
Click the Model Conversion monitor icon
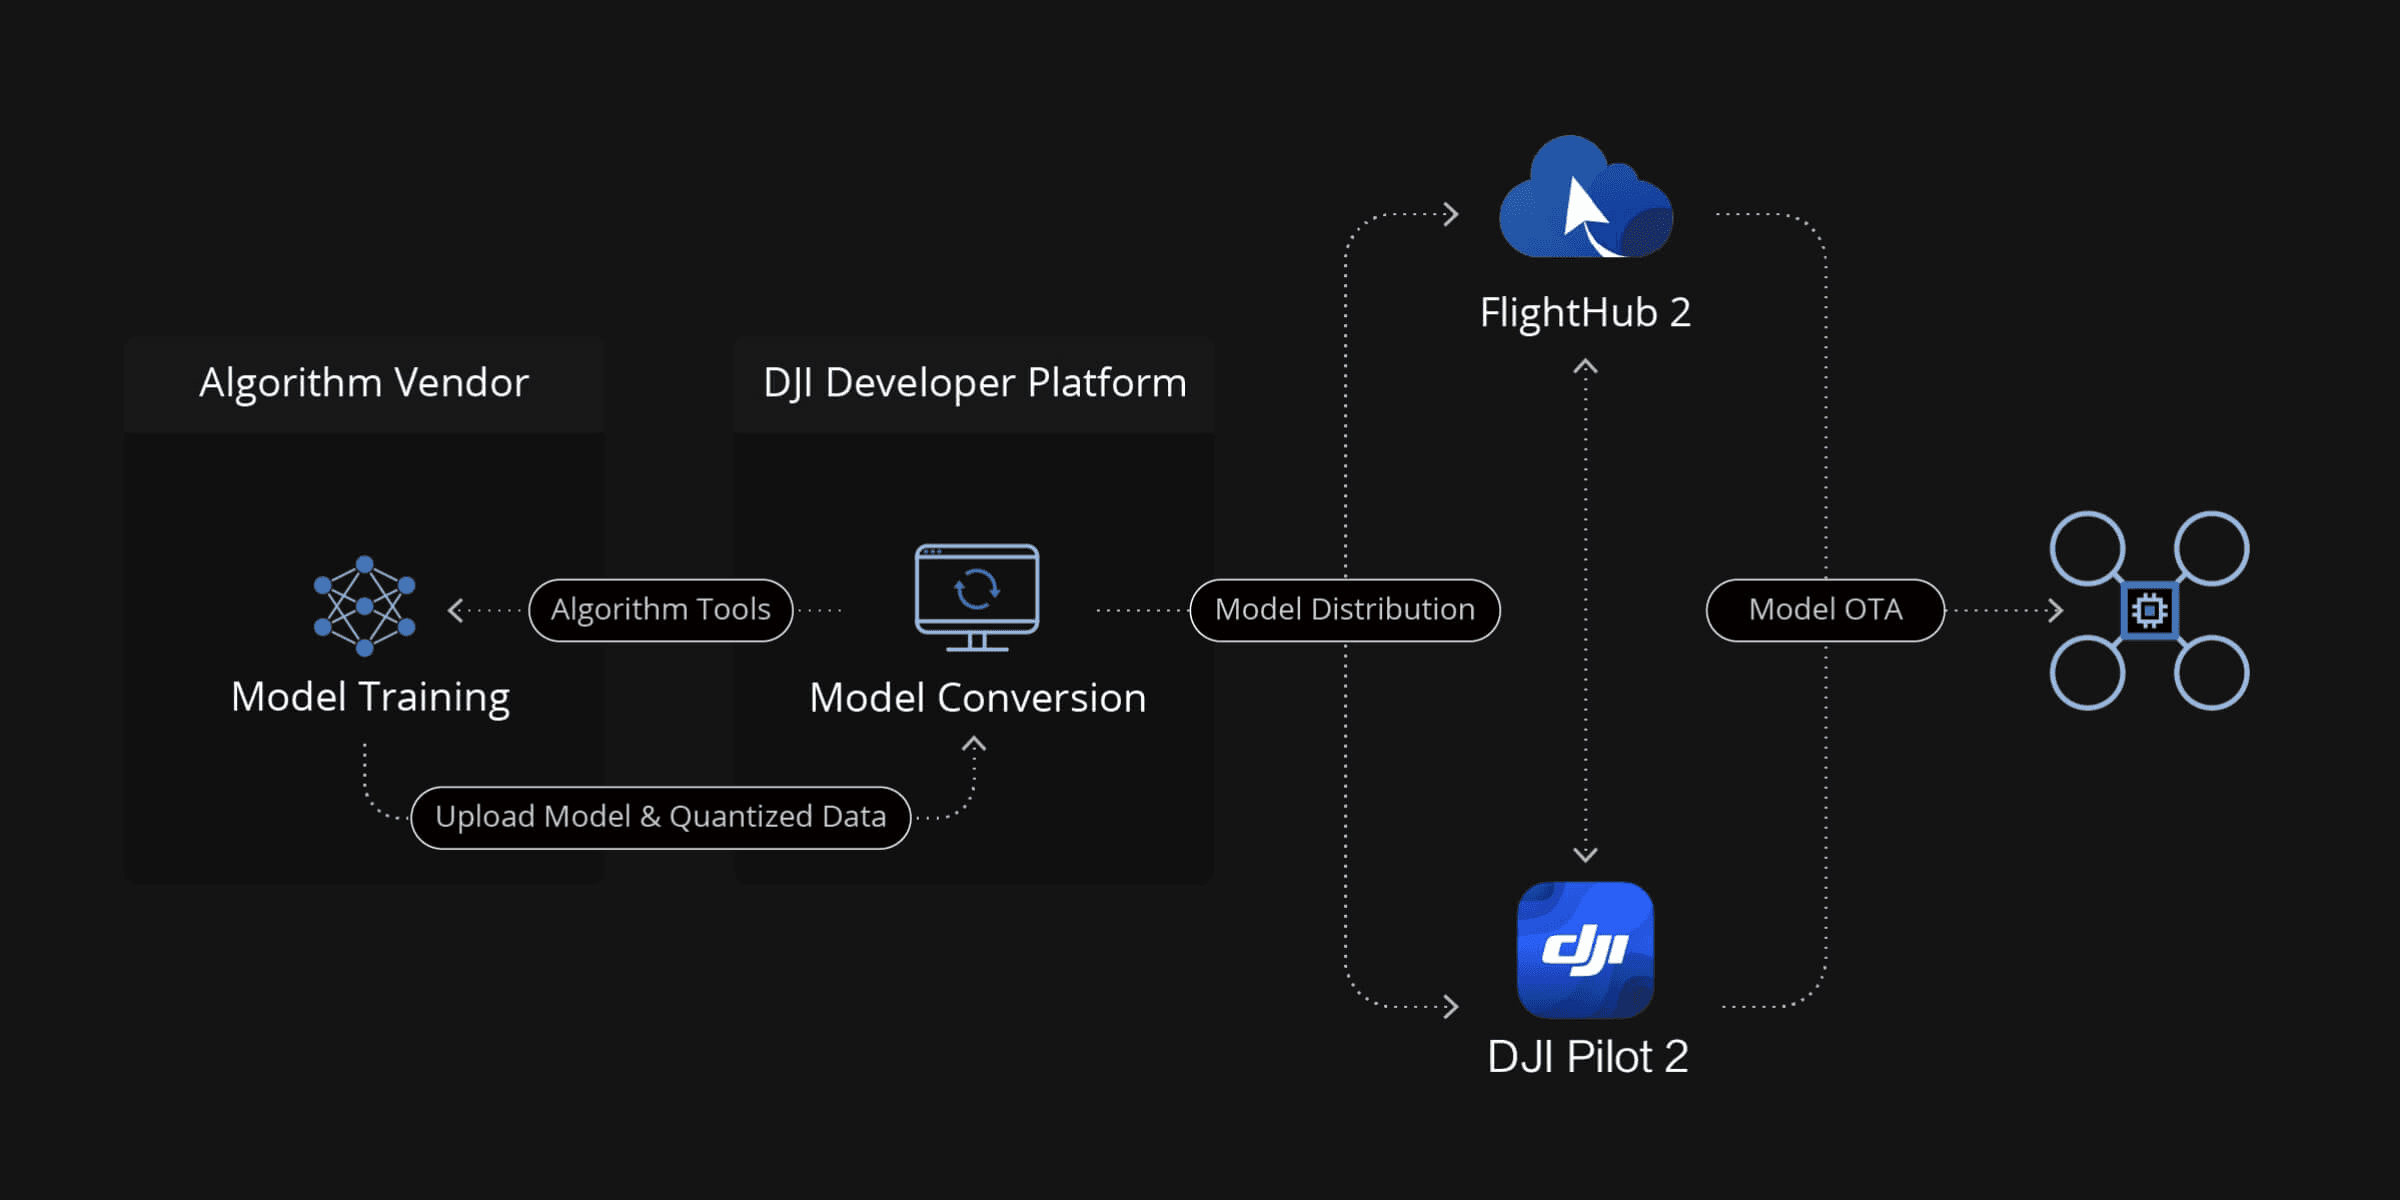[977, 597]
